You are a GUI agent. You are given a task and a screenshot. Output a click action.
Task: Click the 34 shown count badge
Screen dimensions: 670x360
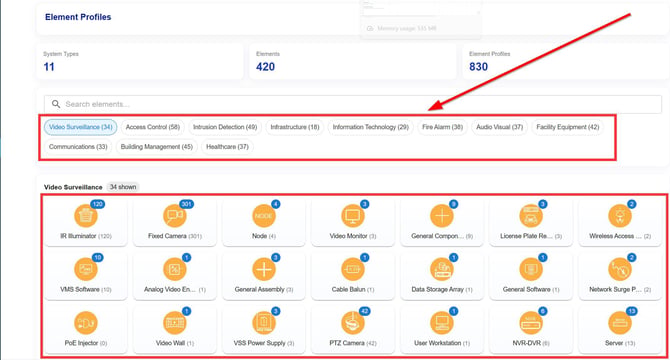pos(123,187)
